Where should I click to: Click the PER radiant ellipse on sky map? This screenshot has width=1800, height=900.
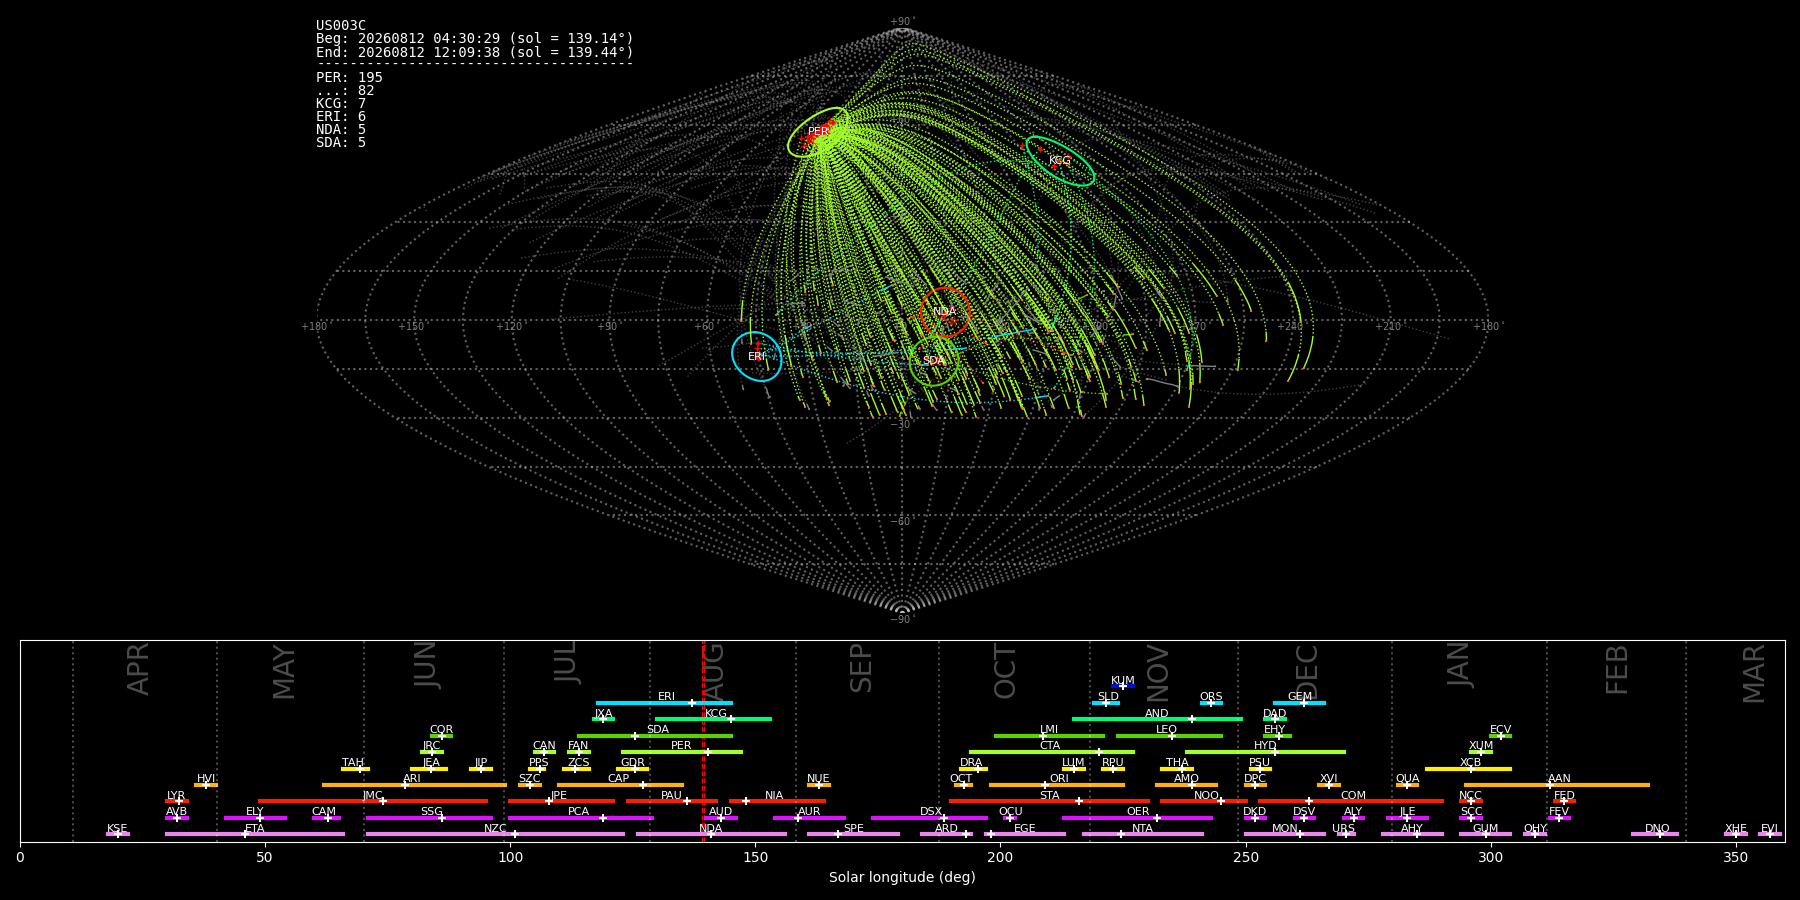click(x=819, y=132)
